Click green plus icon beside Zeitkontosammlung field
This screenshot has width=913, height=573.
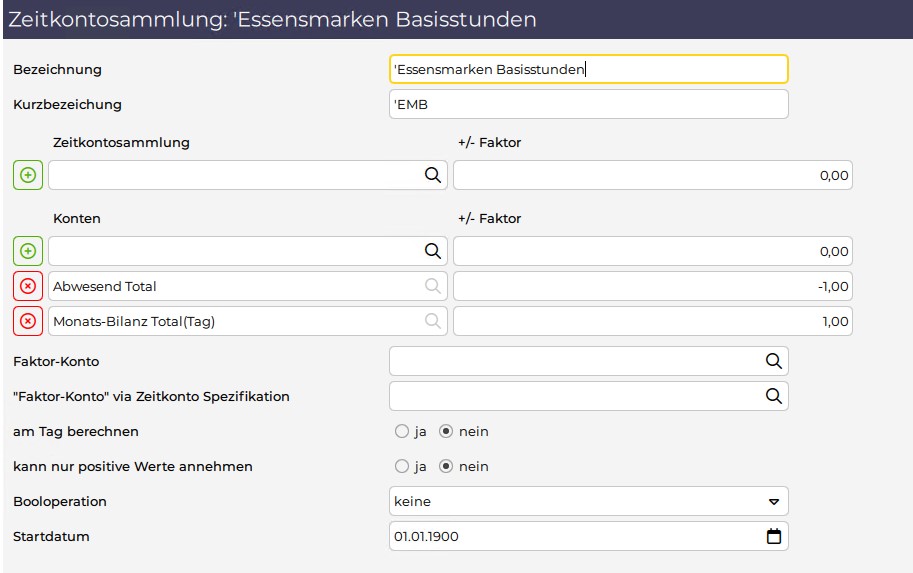tap(28, 175)
